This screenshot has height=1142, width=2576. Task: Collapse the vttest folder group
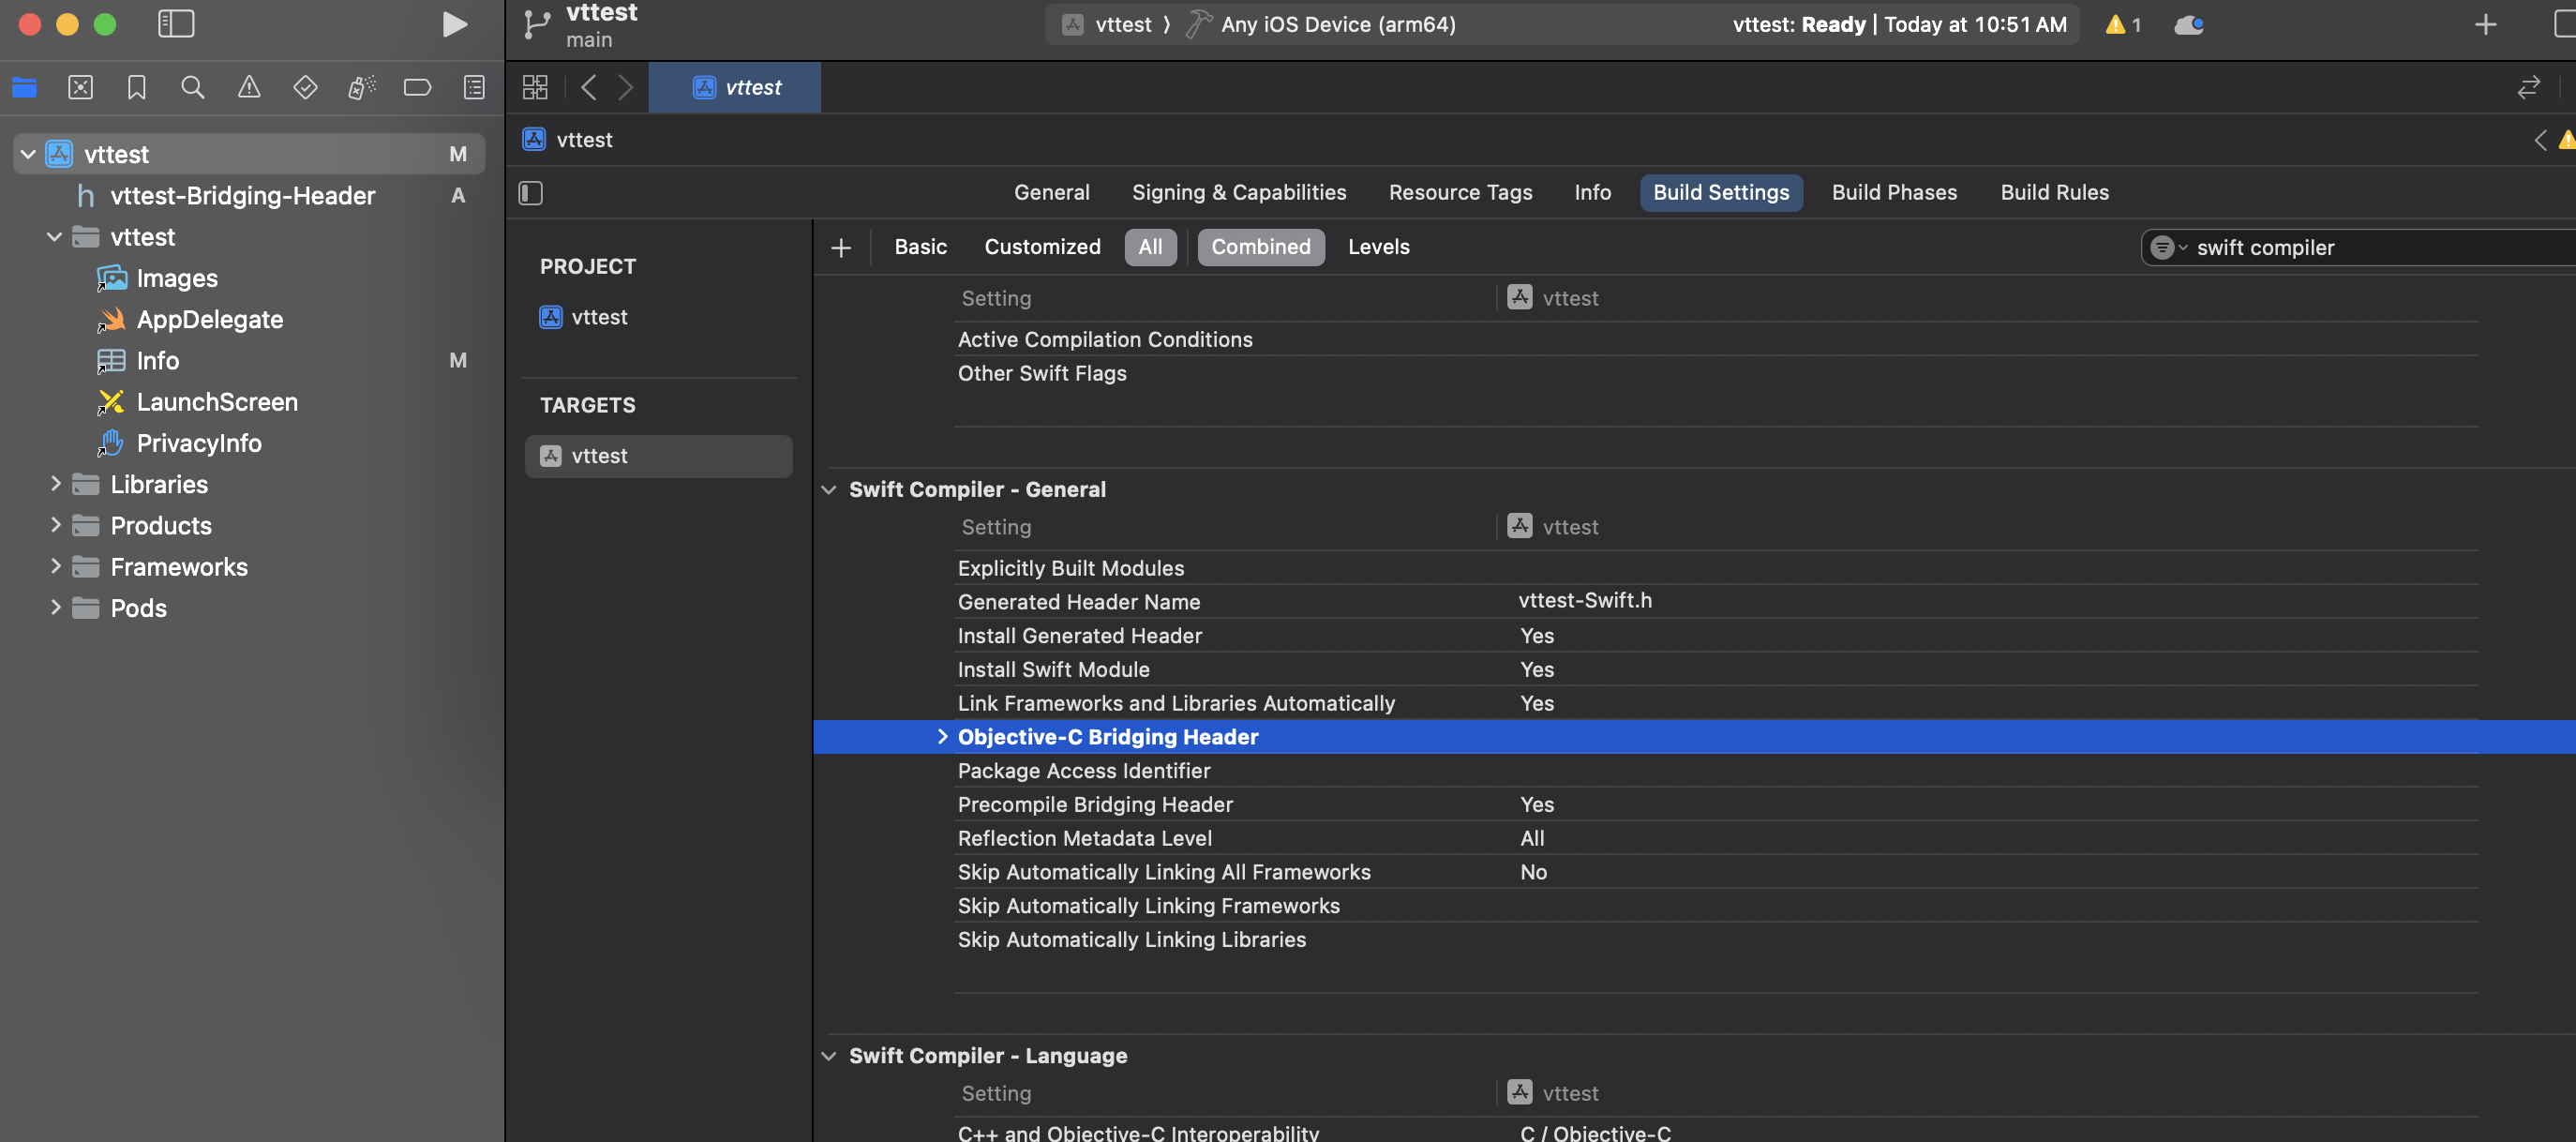[54, 237]
